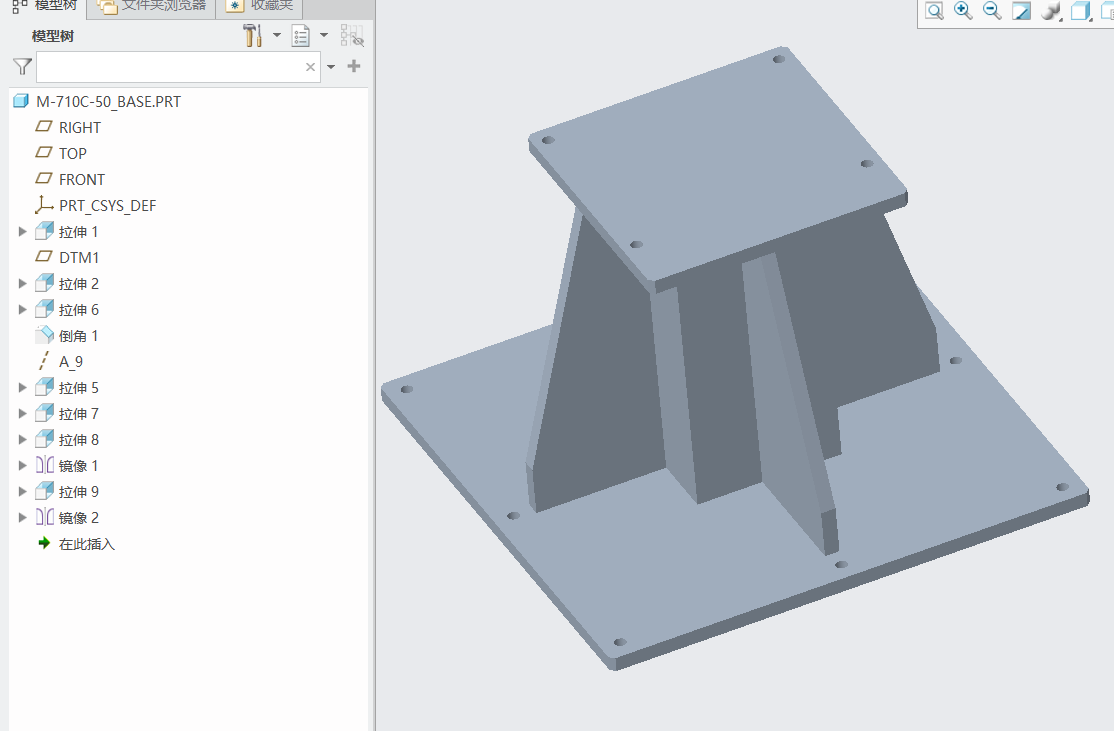Click the tree columns list icon
Screen dimensions: 1114x731
pos(301,36)
